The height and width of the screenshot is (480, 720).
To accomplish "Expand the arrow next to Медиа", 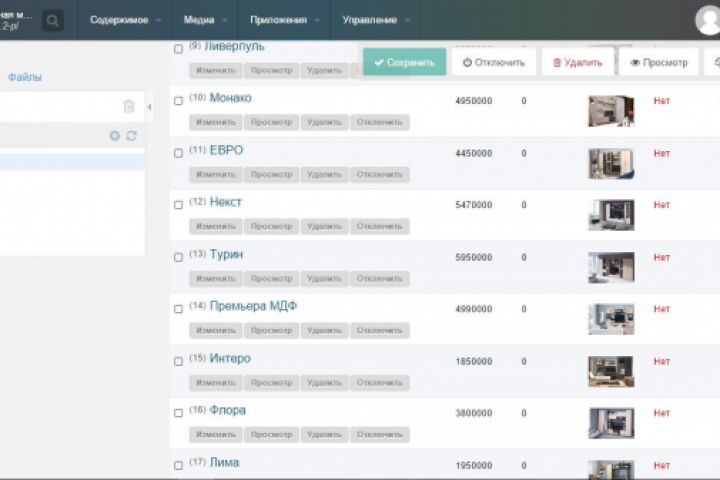I will (225, 20).
